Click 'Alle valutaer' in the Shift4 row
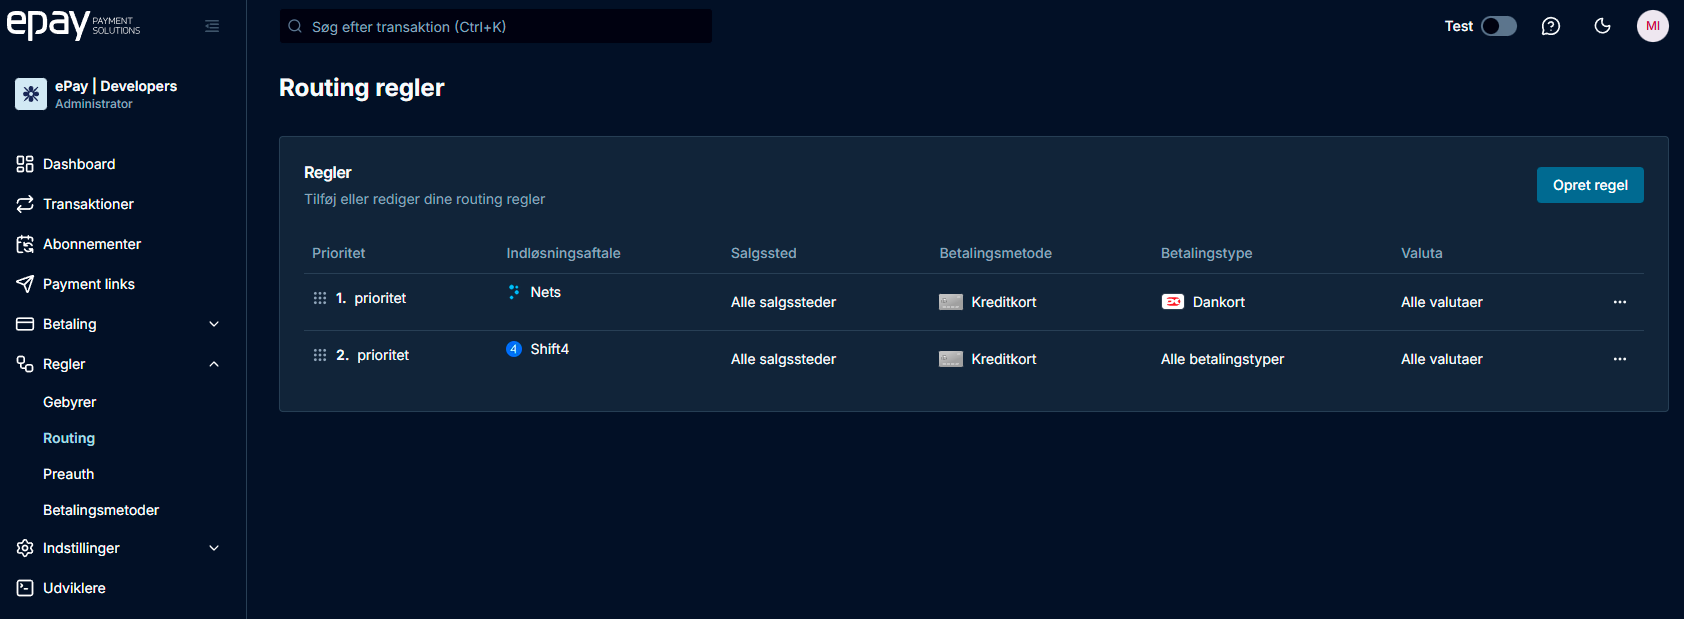 pyautogui.click(x=1442, y=359)
